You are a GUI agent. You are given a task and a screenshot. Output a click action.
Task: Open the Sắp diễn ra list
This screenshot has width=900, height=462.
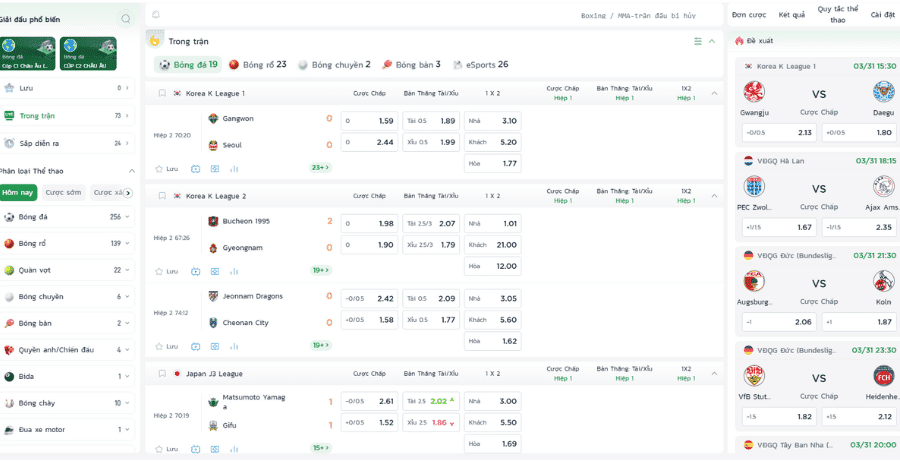point(67,143)
